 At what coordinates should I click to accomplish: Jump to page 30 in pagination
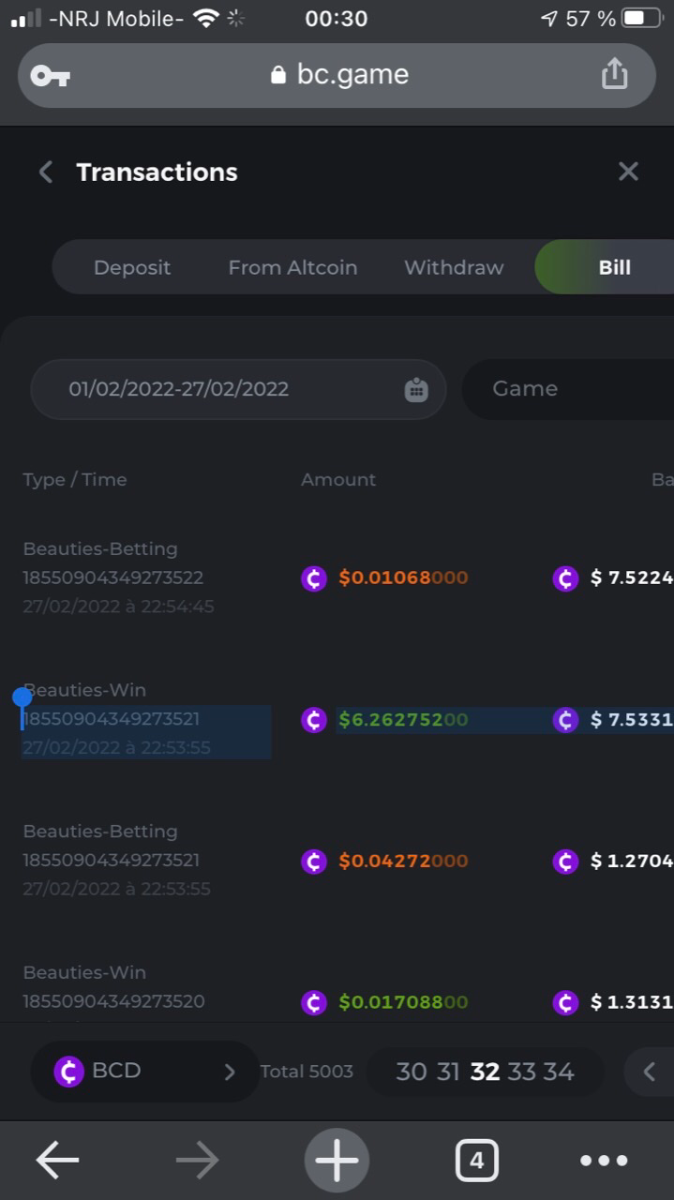411,1072
